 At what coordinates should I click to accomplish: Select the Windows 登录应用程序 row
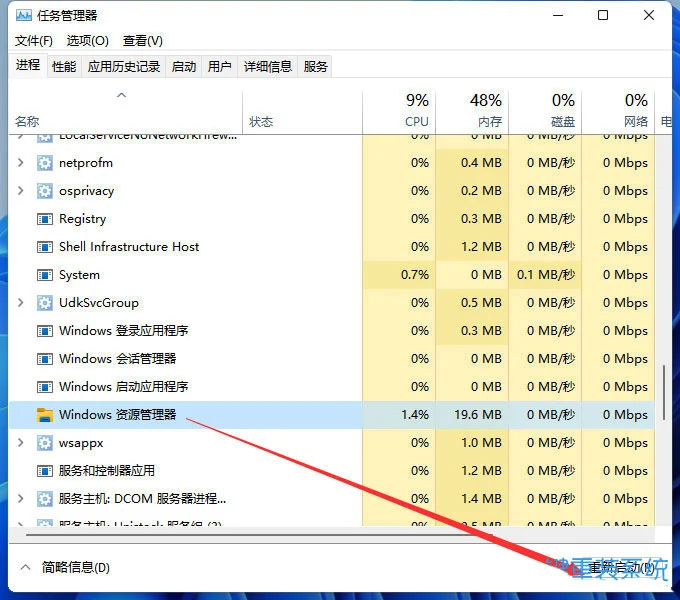pos(332,331)
